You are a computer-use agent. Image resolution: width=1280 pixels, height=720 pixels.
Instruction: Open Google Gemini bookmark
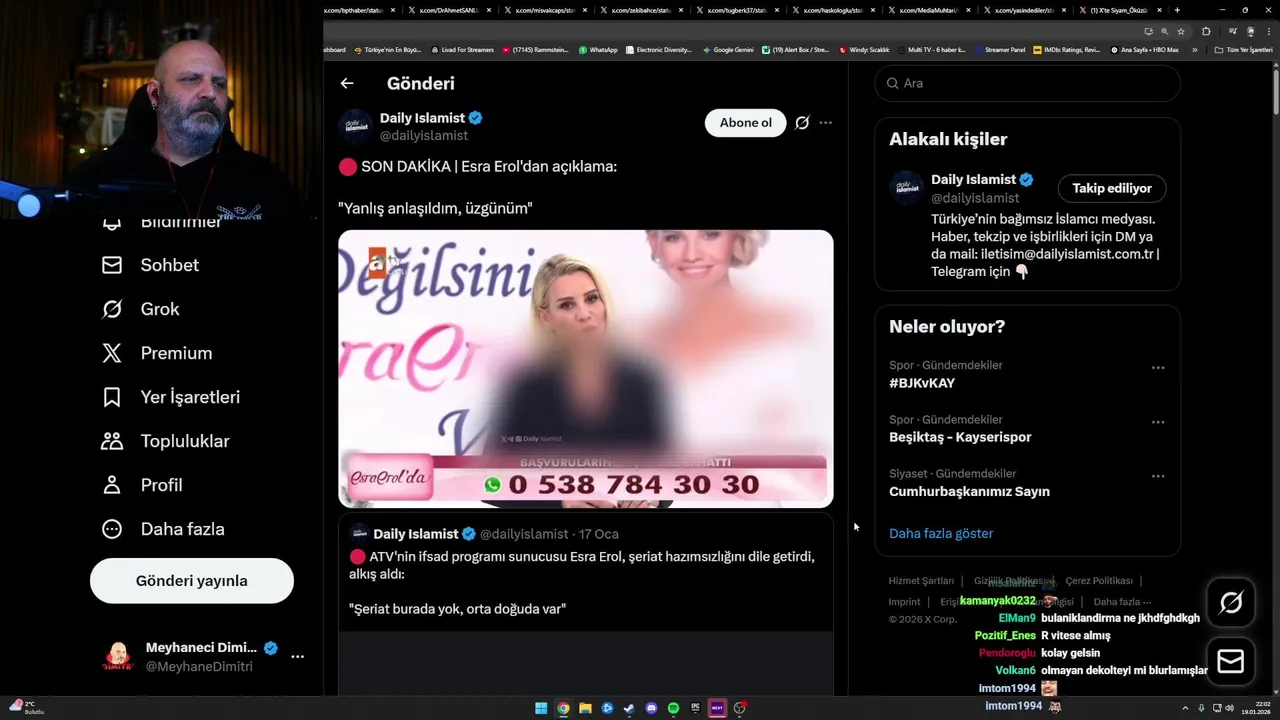coord(728,50)
